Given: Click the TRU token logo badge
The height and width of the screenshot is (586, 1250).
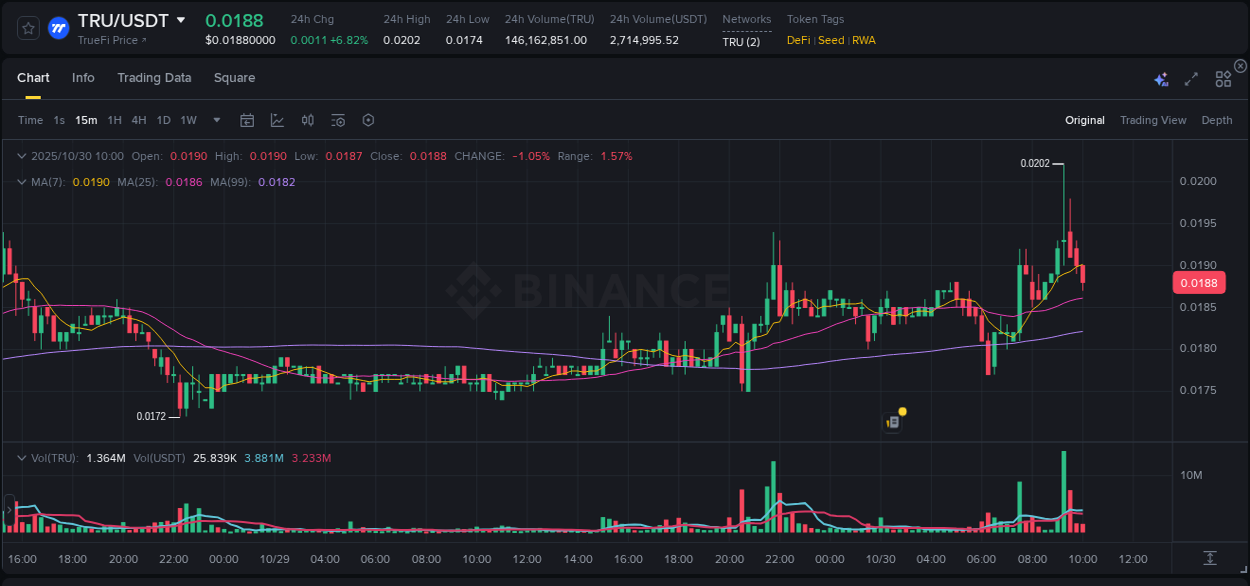Looking at the screenshot, I should [x=58, y=28].
